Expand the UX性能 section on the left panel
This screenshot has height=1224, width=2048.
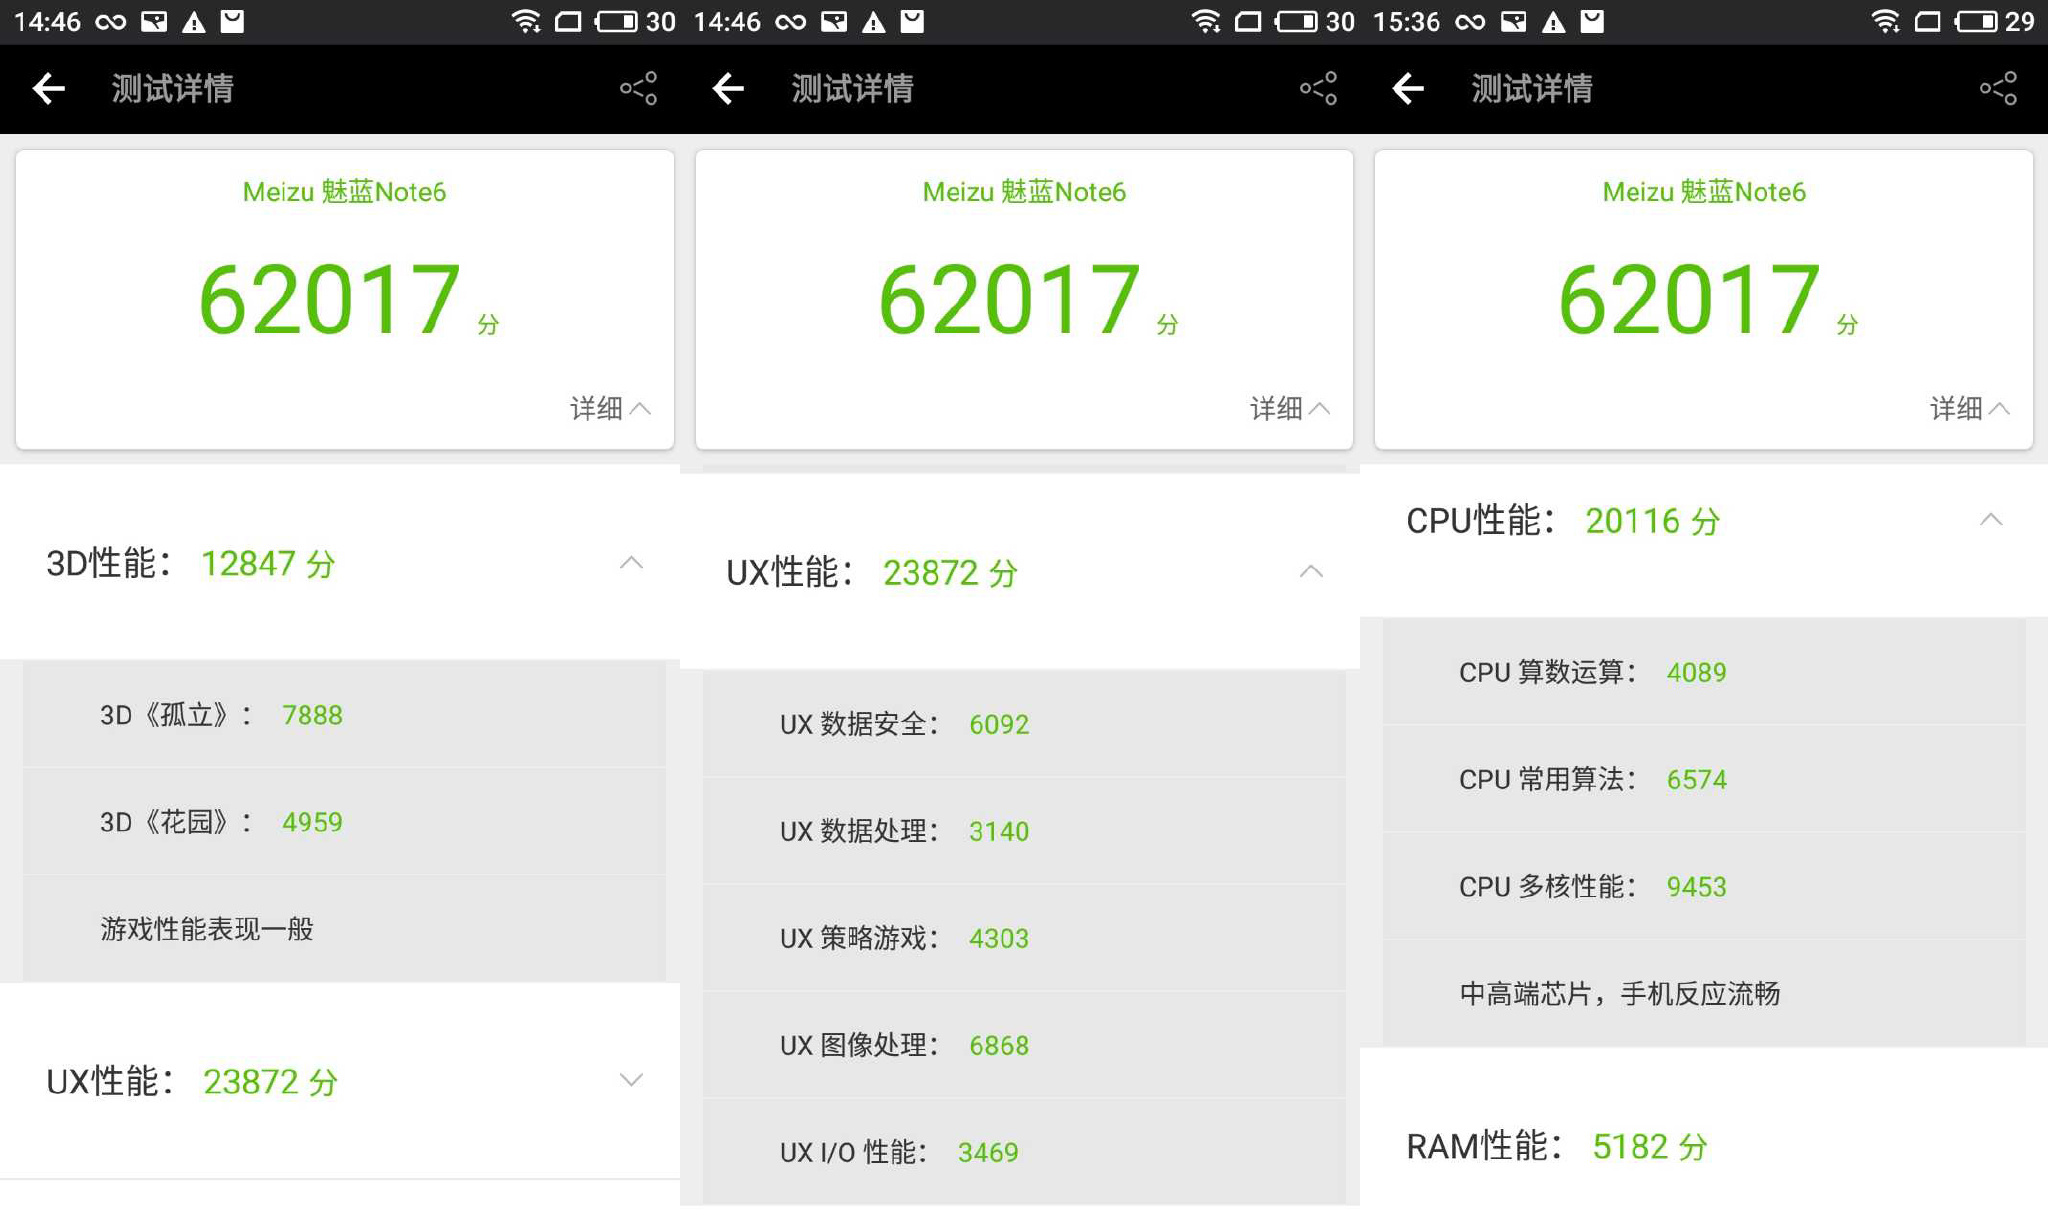point(631,1080)
